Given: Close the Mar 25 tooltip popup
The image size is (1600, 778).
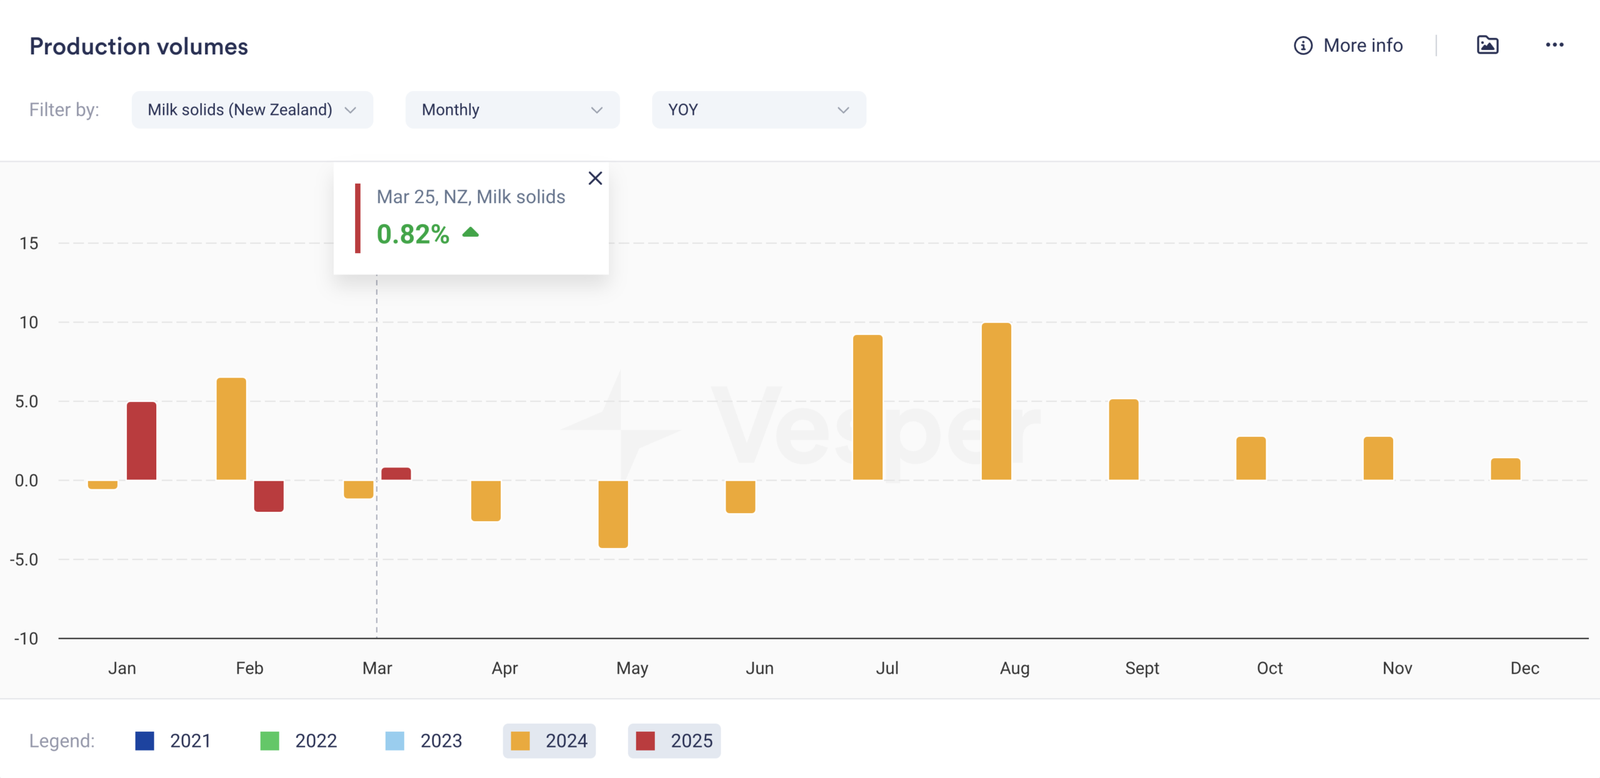Looking at the screenshot, I should coord(595,178).
